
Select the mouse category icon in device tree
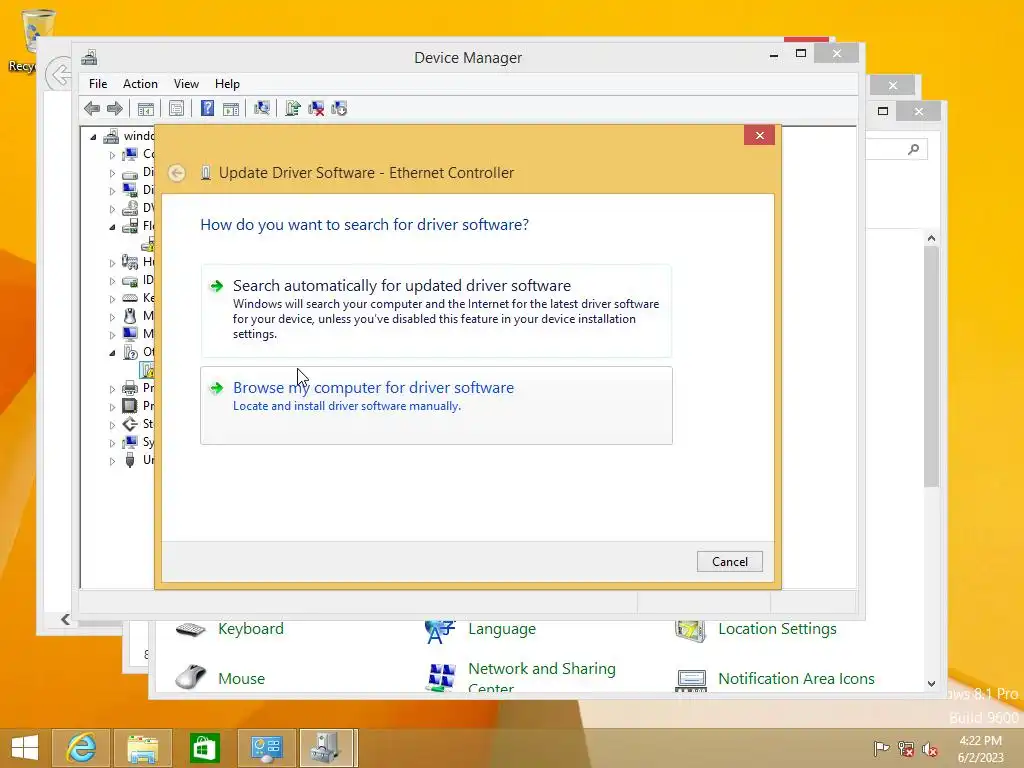click(x=130, y=316)
